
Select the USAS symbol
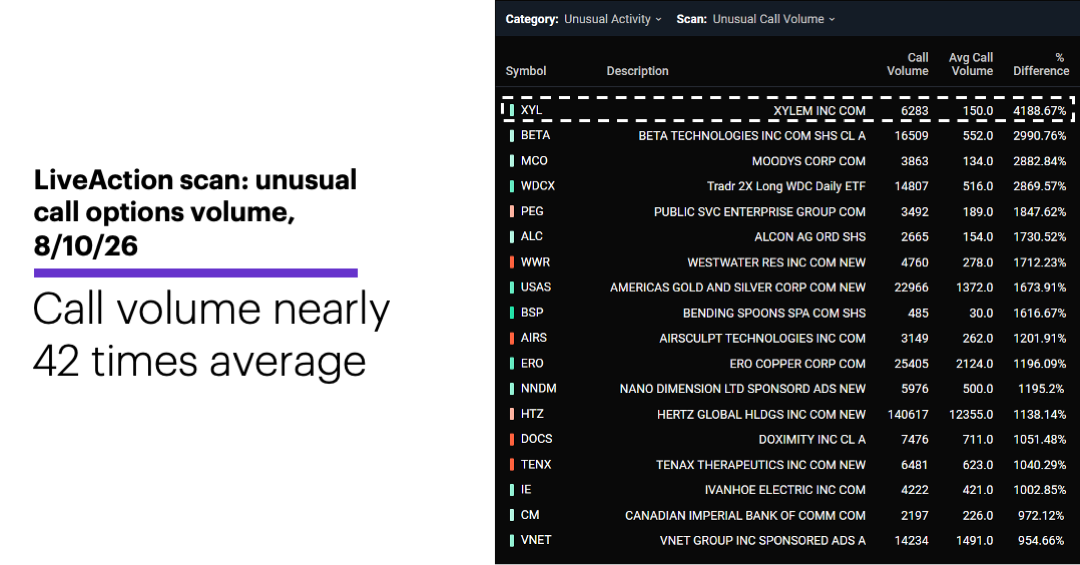pyautogui.click(x=536, y=287)
